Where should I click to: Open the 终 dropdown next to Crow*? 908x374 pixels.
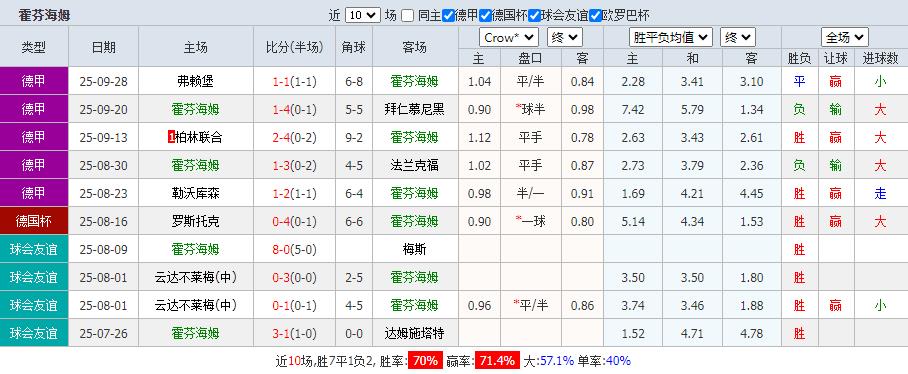click(564, 38)
